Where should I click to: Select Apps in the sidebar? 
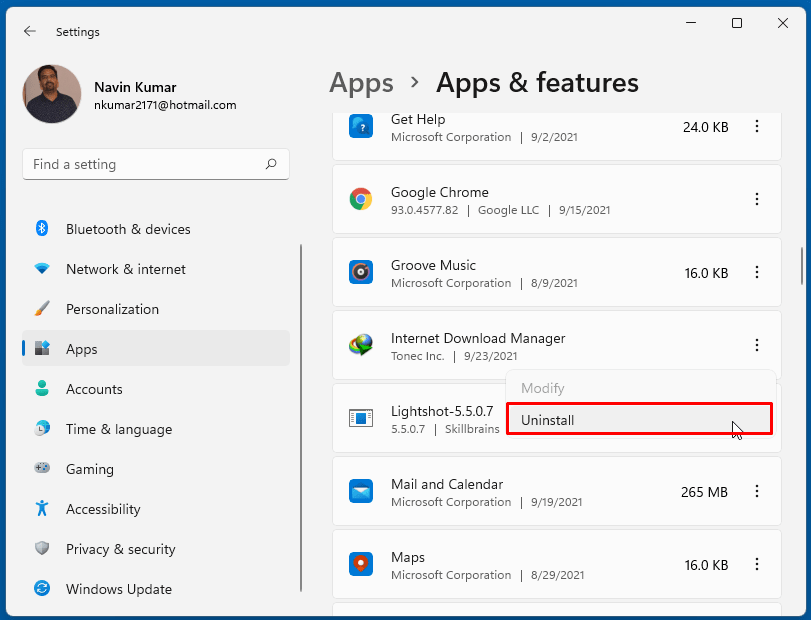(x=156, y=349)
